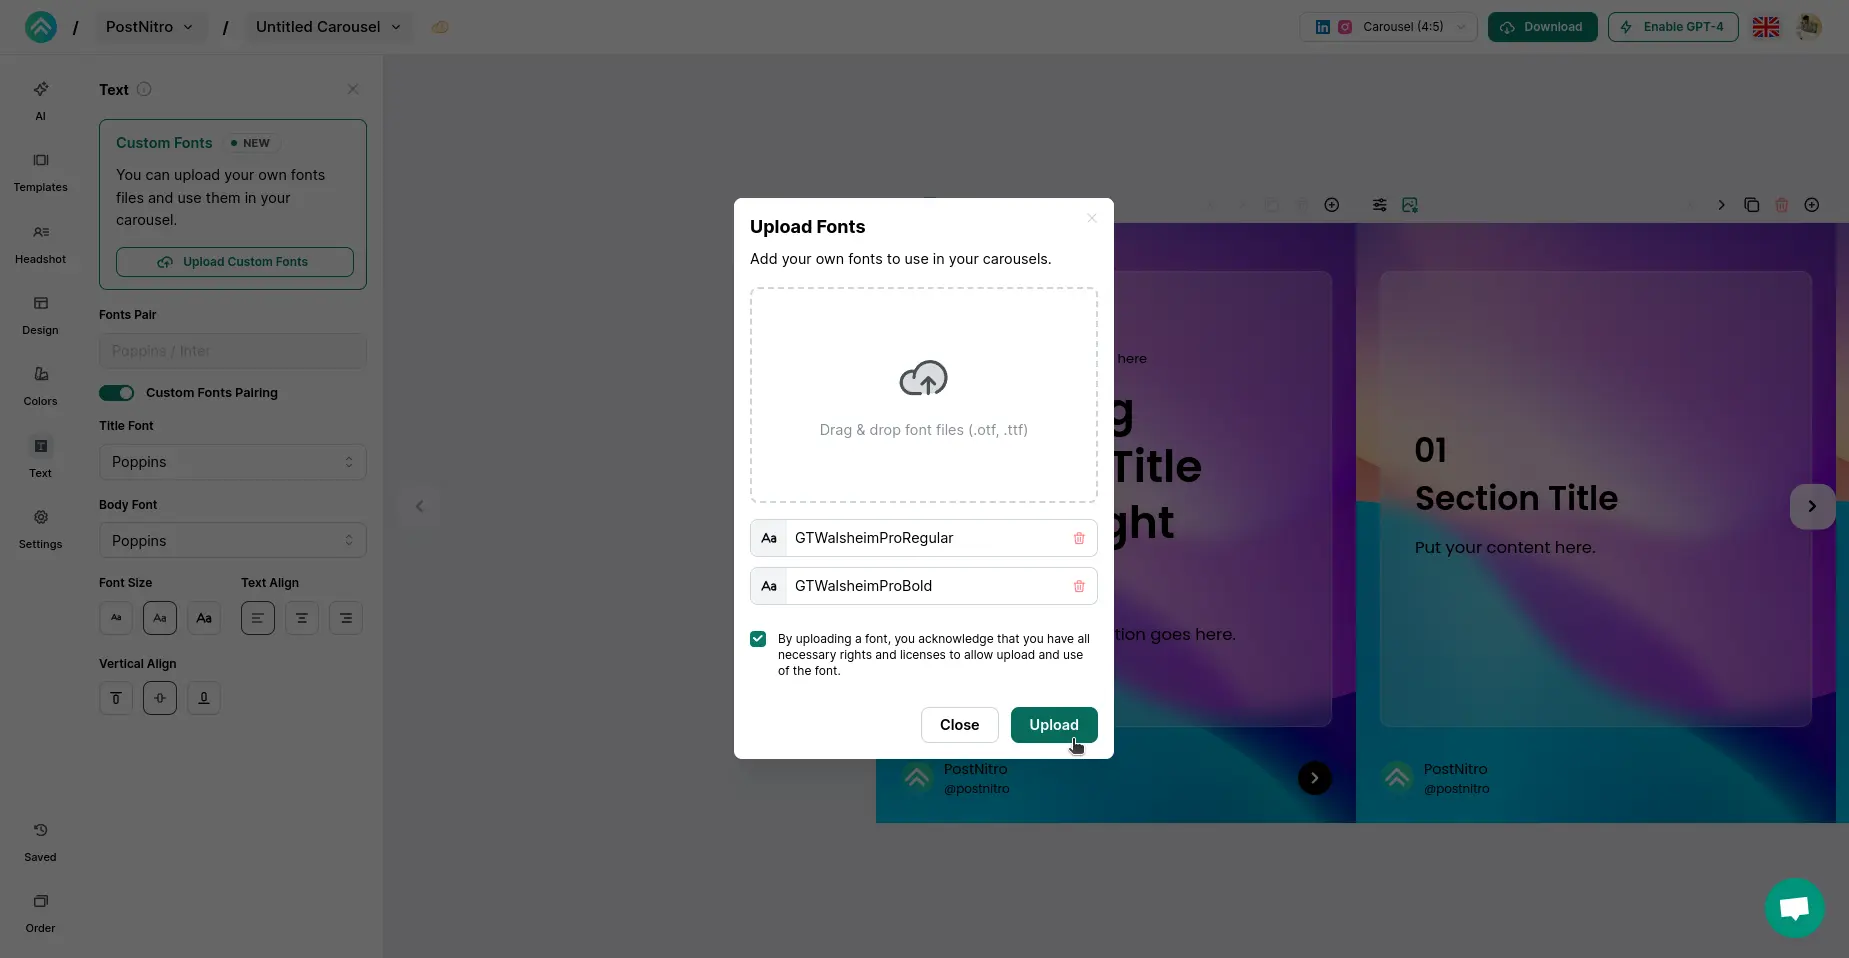Toggle Custom Fonts Pairing switch

(x=116, y=393)
